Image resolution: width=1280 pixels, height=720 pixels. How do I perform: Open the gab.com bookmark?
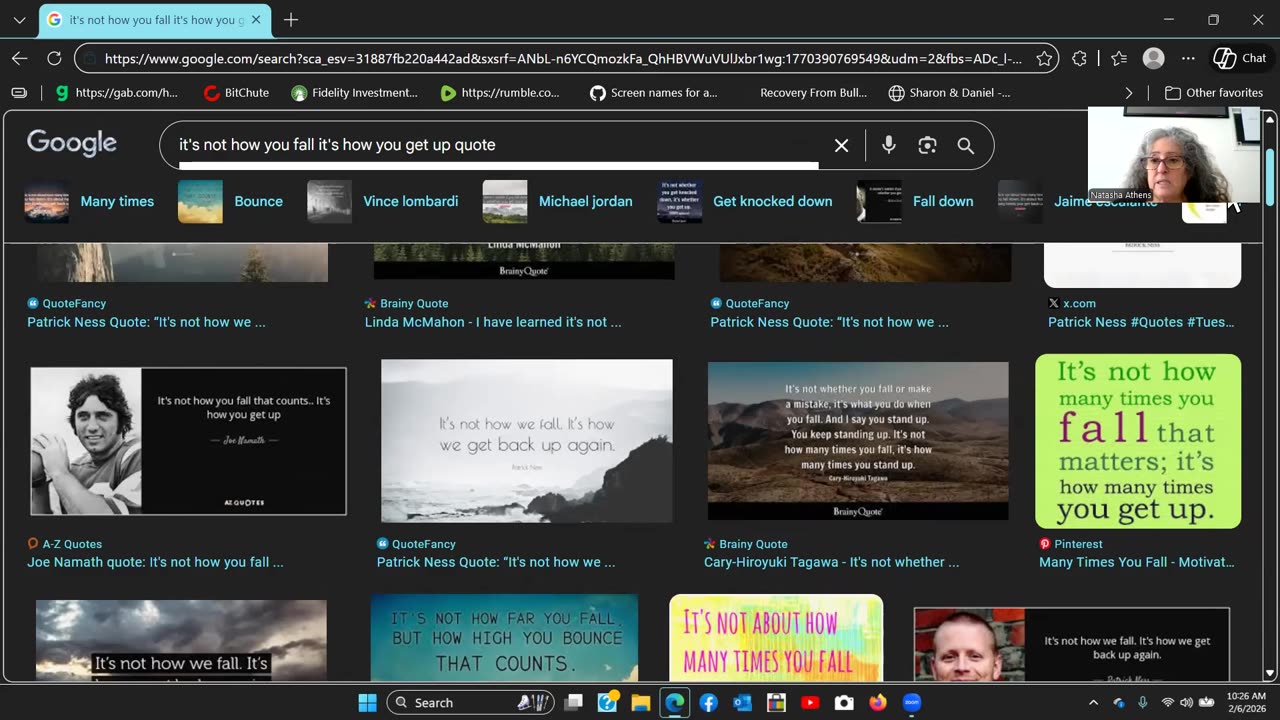pyautogui.click(x=117, y=93)
